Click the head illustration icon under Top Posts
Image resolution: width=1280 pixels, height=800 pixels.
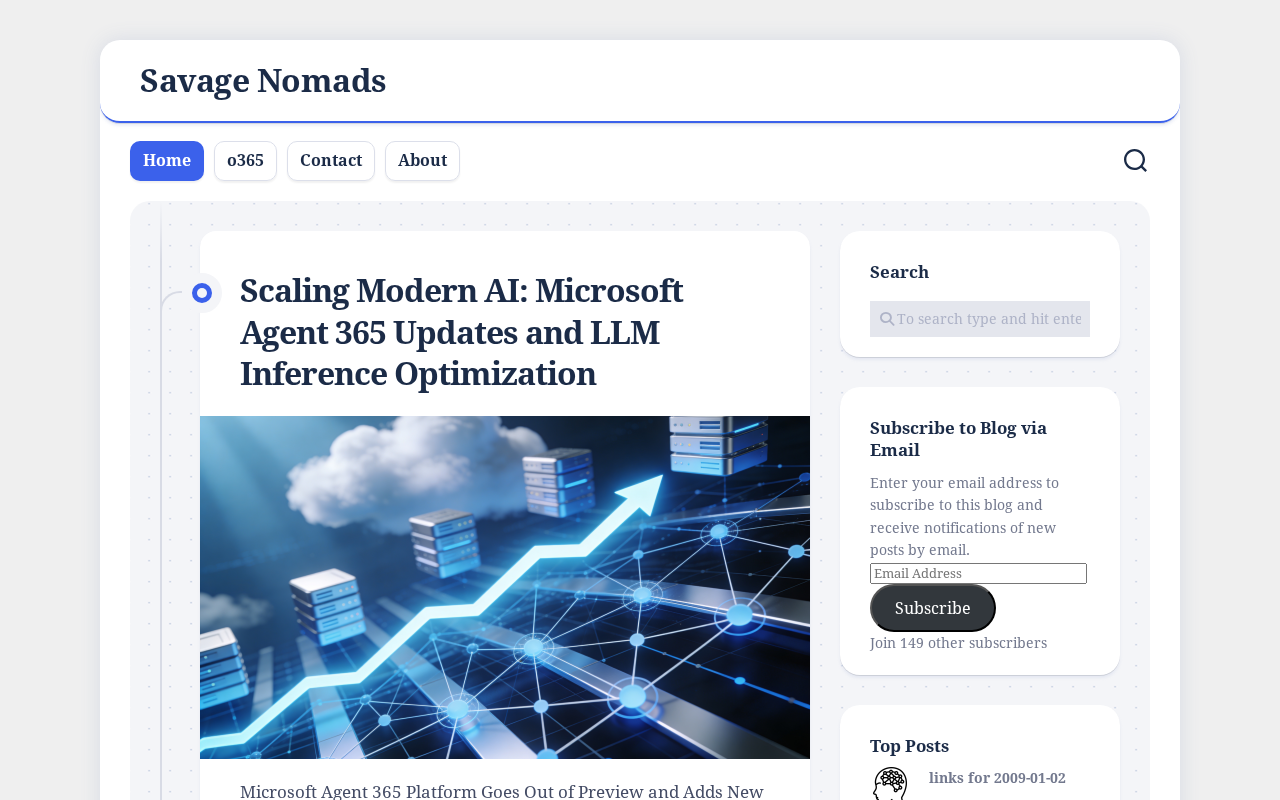(890, 783)
